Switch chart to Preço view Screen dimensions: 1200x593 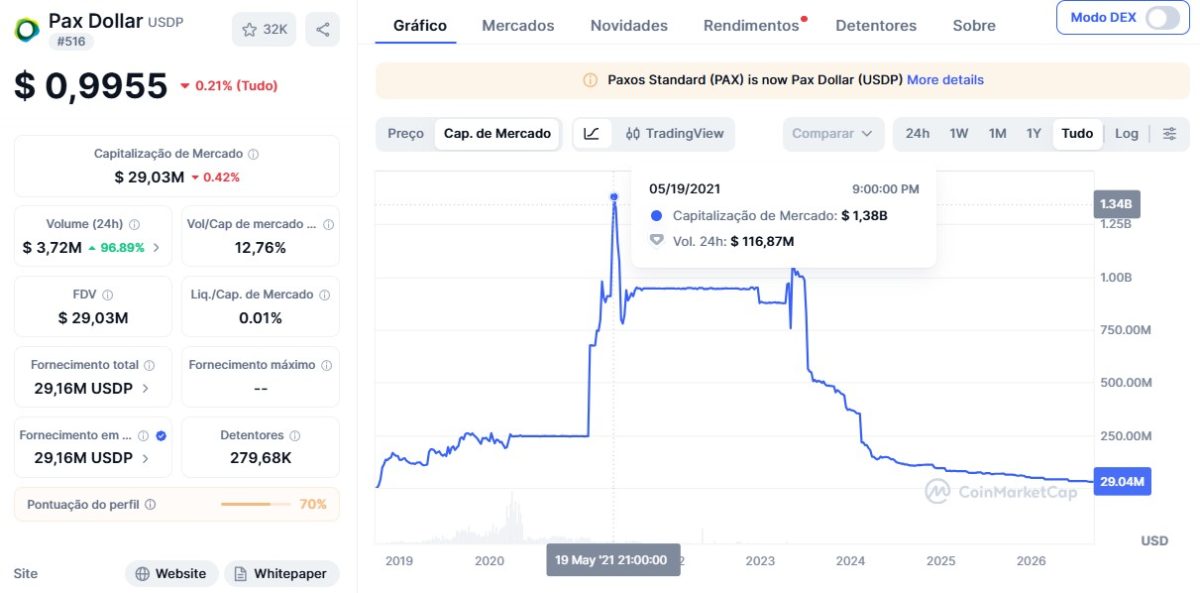point(405,133)
